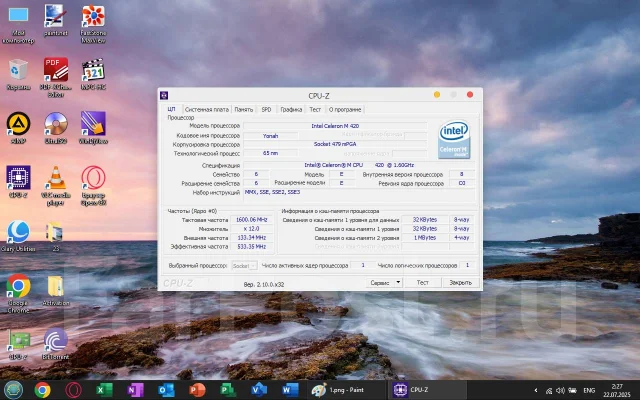Open the My Computer desktop icon
This screenshot has width=640, height=400.
[18, 24]
